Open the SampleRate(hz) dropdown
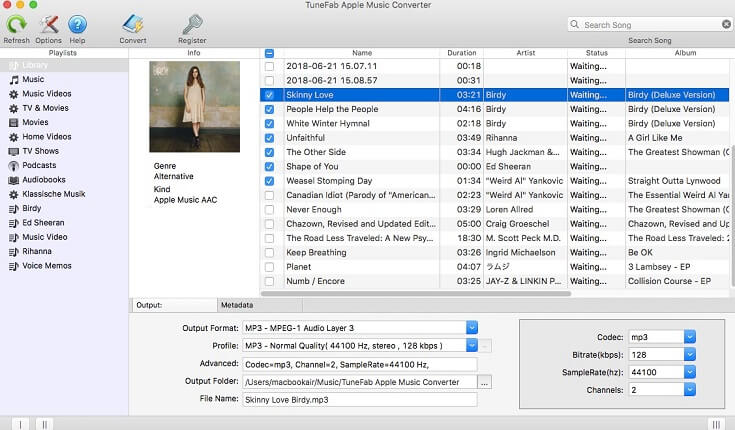Image resolution: width=735 pixels, height=430 pixels. click(690, 372)
